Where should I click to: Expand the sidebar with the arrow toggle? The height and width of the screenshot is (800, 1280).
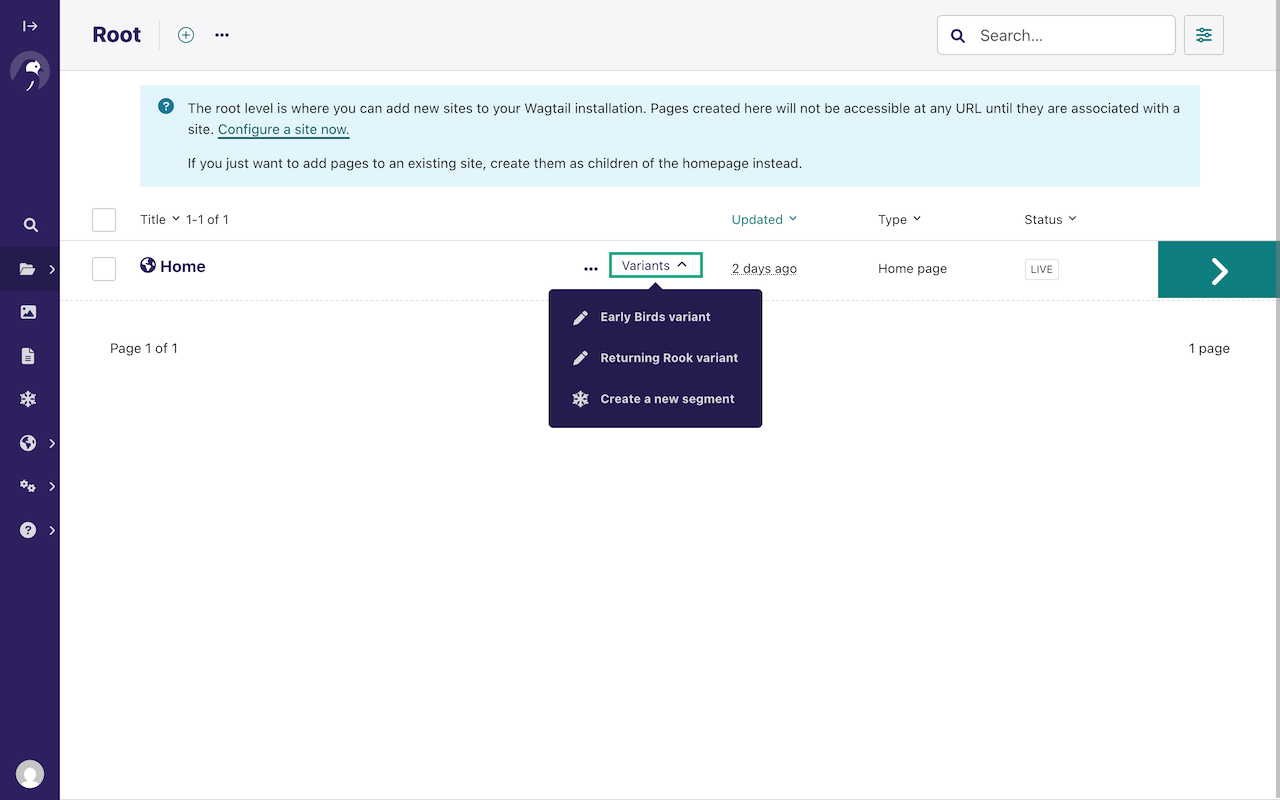coord(30,26)
